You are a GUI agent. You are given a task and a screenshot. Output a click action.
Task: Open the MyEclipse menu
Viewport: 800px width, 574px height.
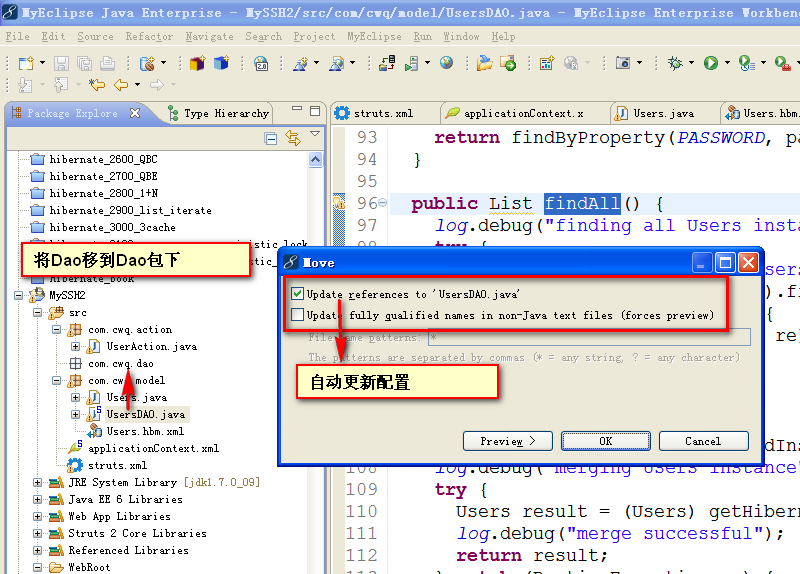point(374,37)
